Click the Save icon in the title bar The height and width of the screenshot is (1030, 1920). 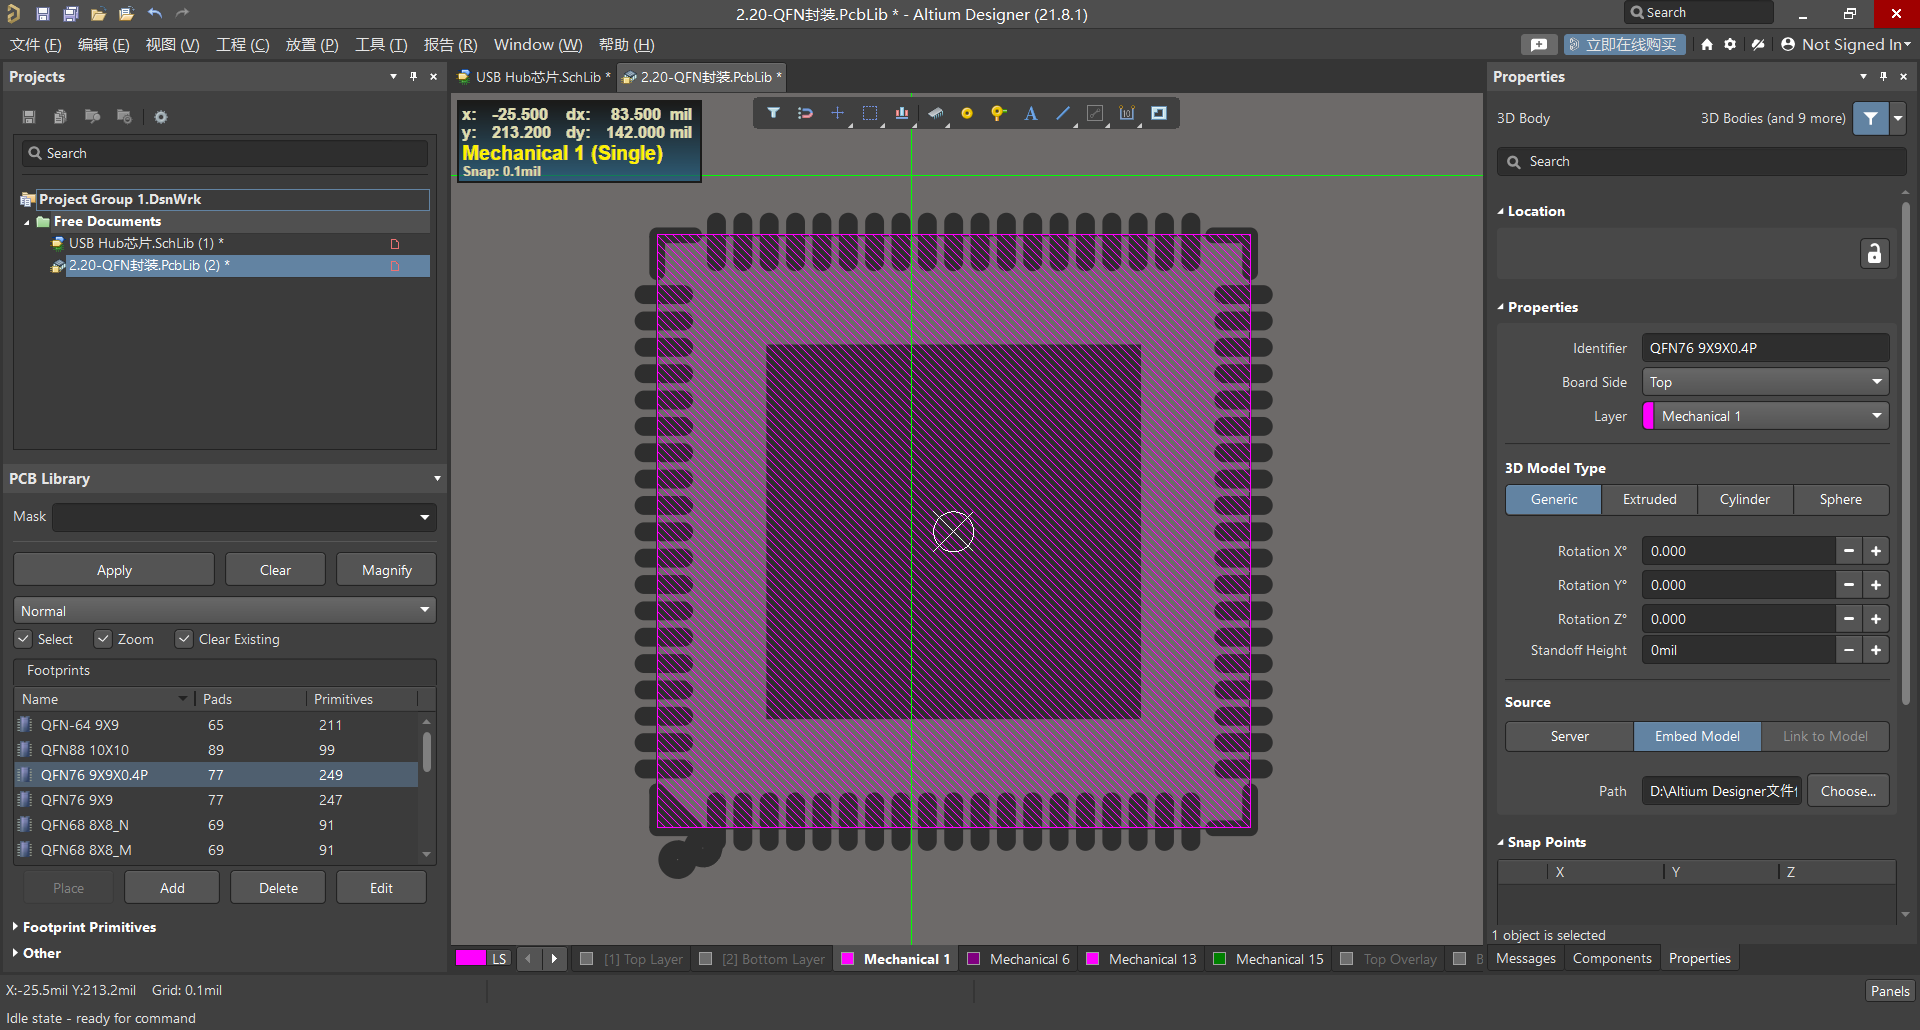tap(42, 14)
